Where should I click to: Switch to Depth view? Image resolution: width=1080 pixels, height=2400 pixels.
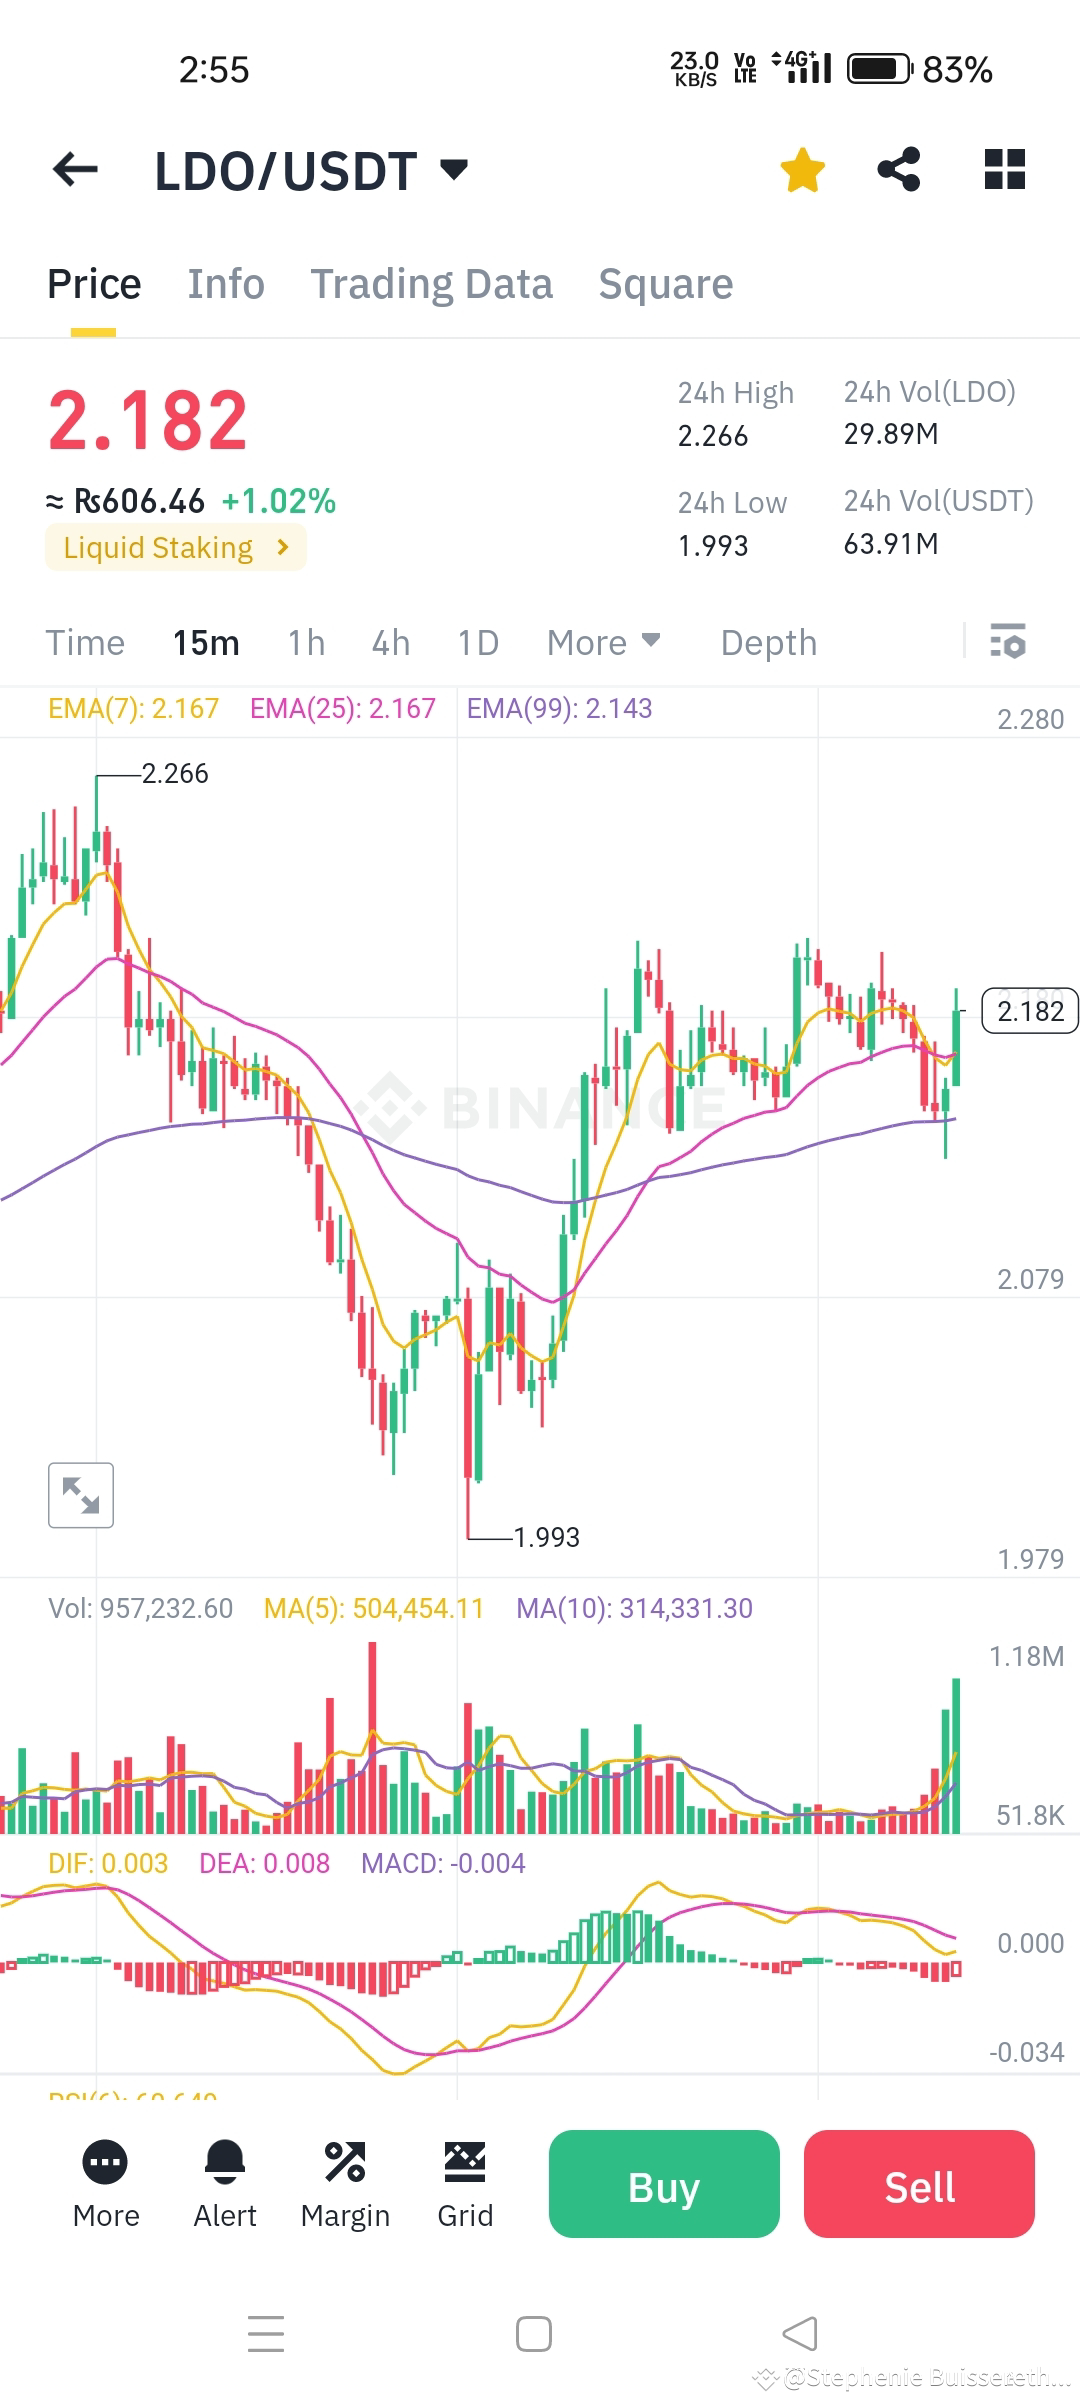point(768,643)
